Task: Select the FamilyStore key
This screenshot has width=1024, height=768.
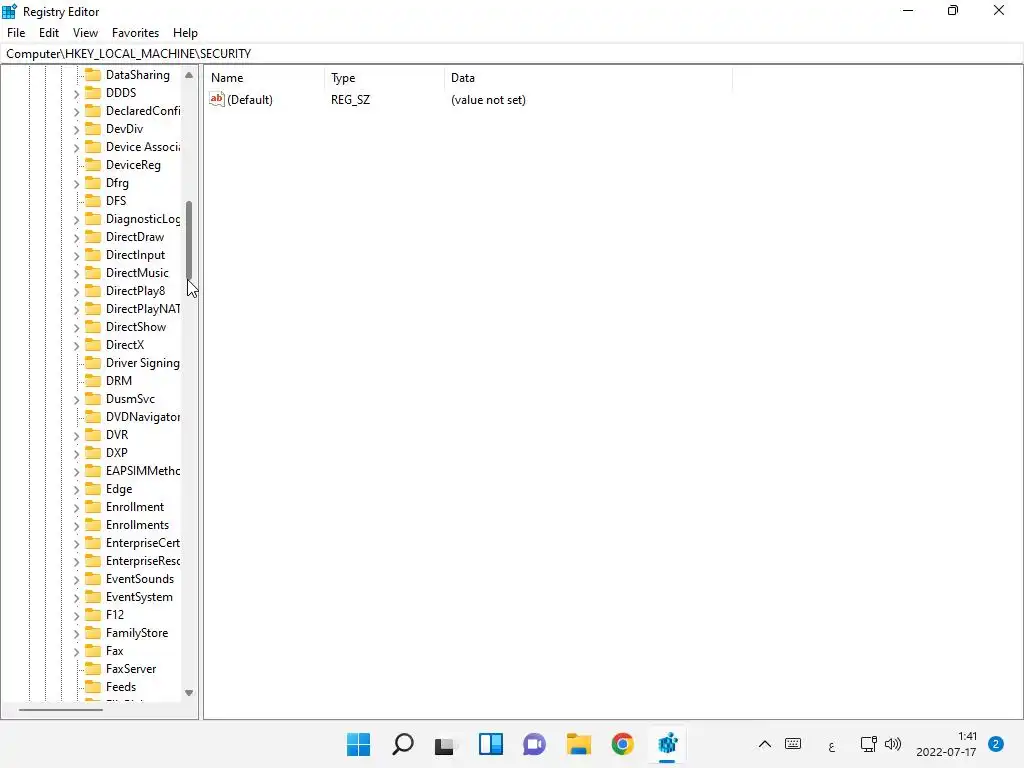Action: [137, 633]
